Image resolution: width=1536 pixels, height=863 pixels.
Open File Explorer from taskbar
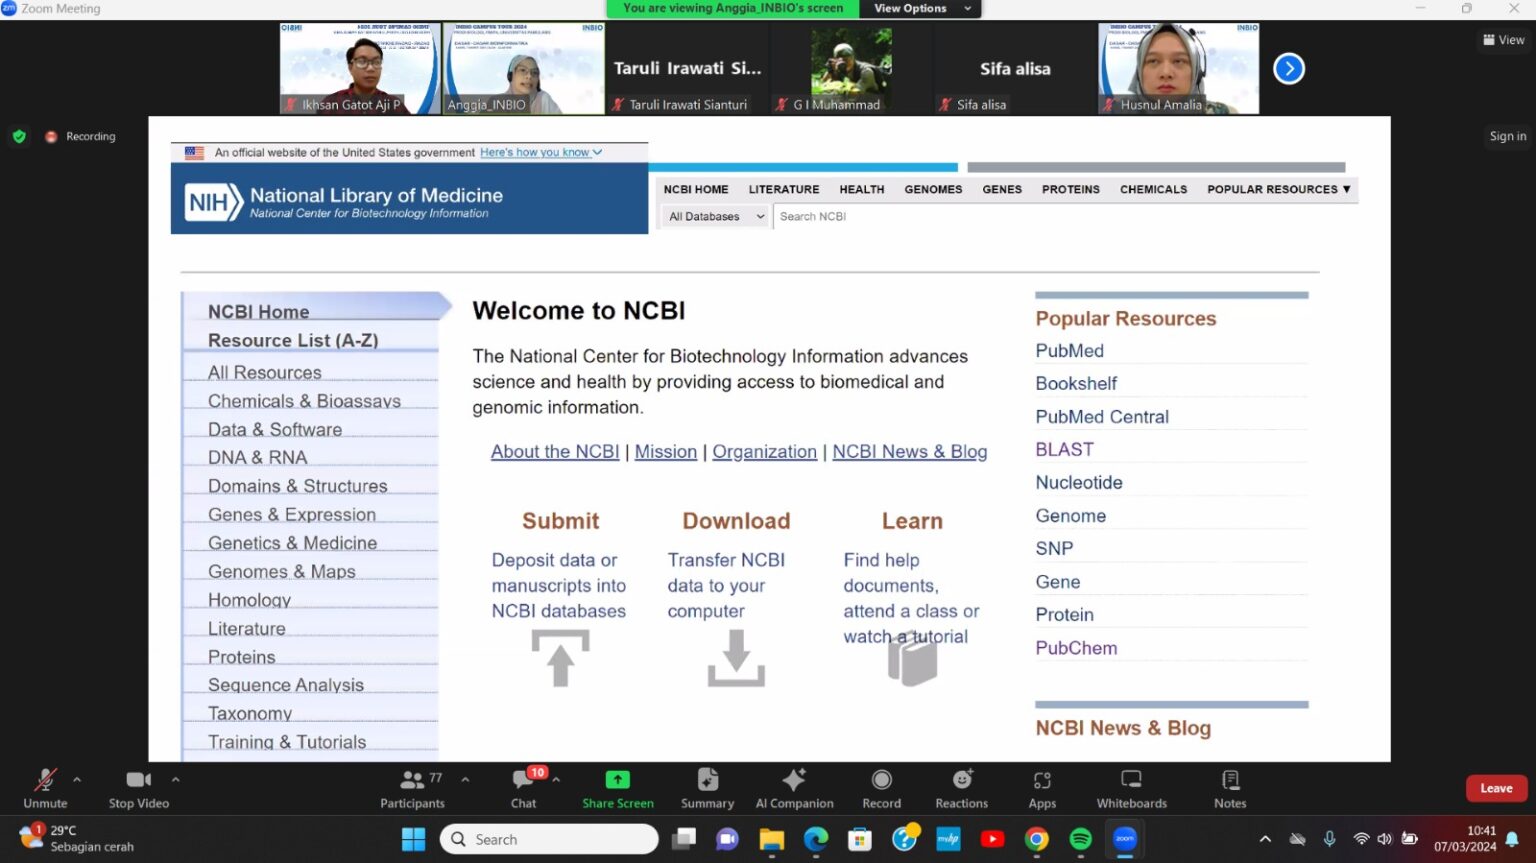[771, 839]
